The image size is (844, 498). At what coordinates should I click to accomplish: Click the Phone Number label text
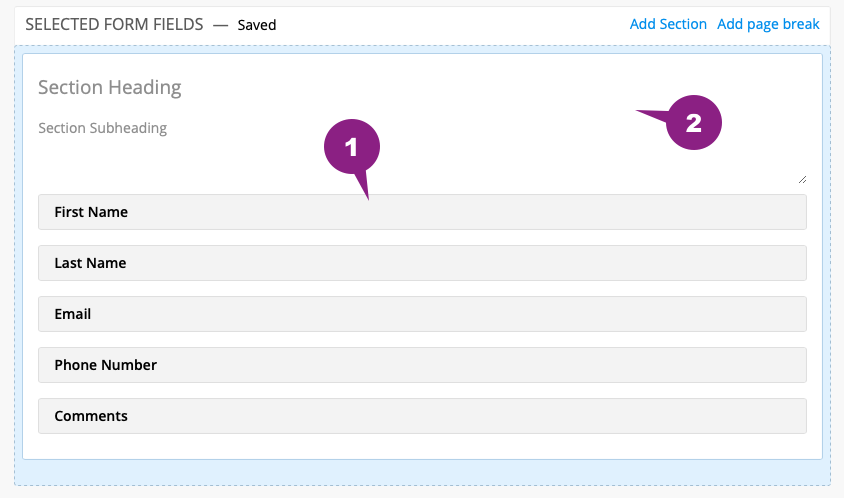pyautogui.click(x=106, y=365)
